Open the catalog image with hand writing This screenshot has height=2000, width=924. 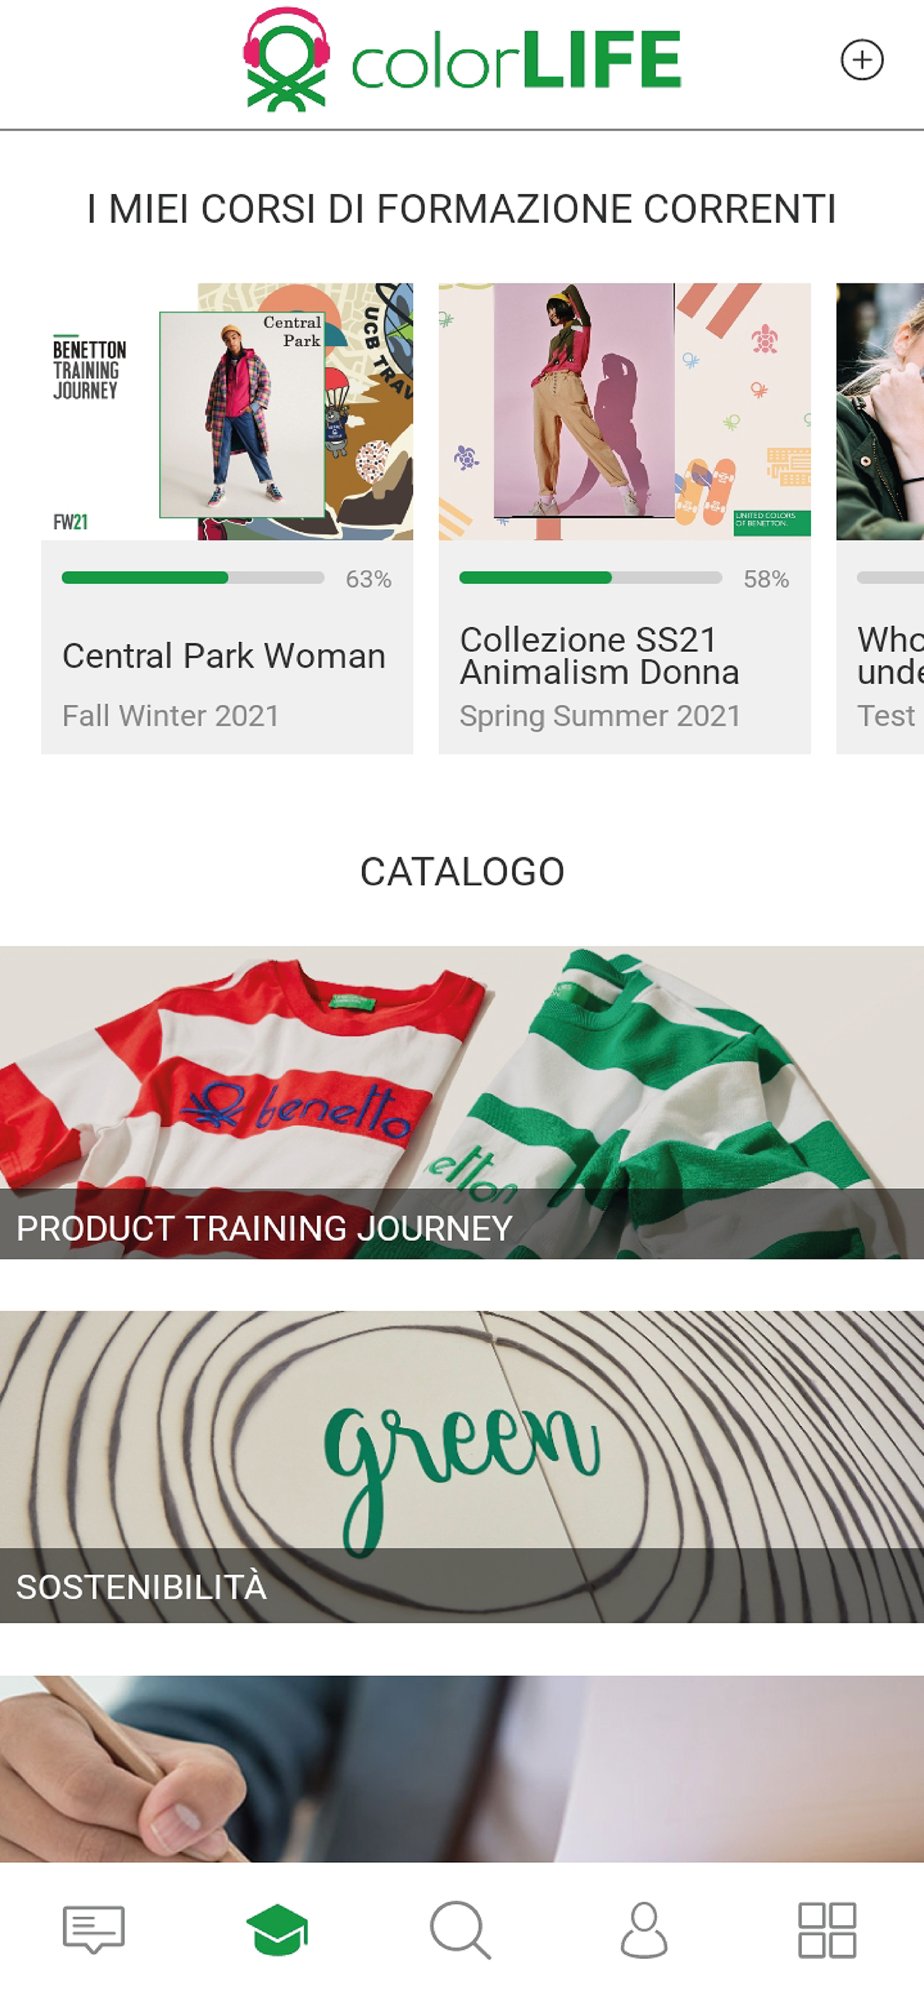(x=462, y=1768)
